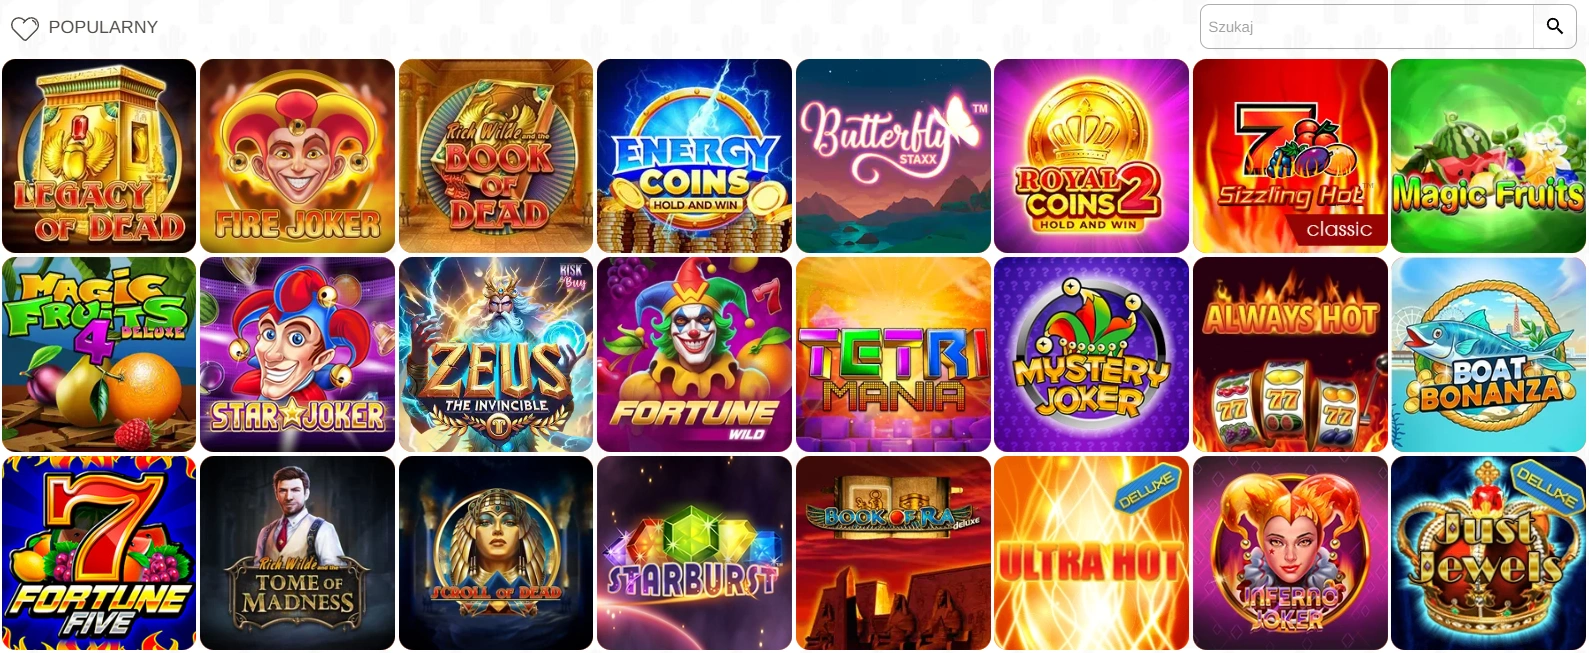The height and width of the screenshot is (653, 1589).
Task: Open Tome of Madness game
Action: [x=297, y=553]
